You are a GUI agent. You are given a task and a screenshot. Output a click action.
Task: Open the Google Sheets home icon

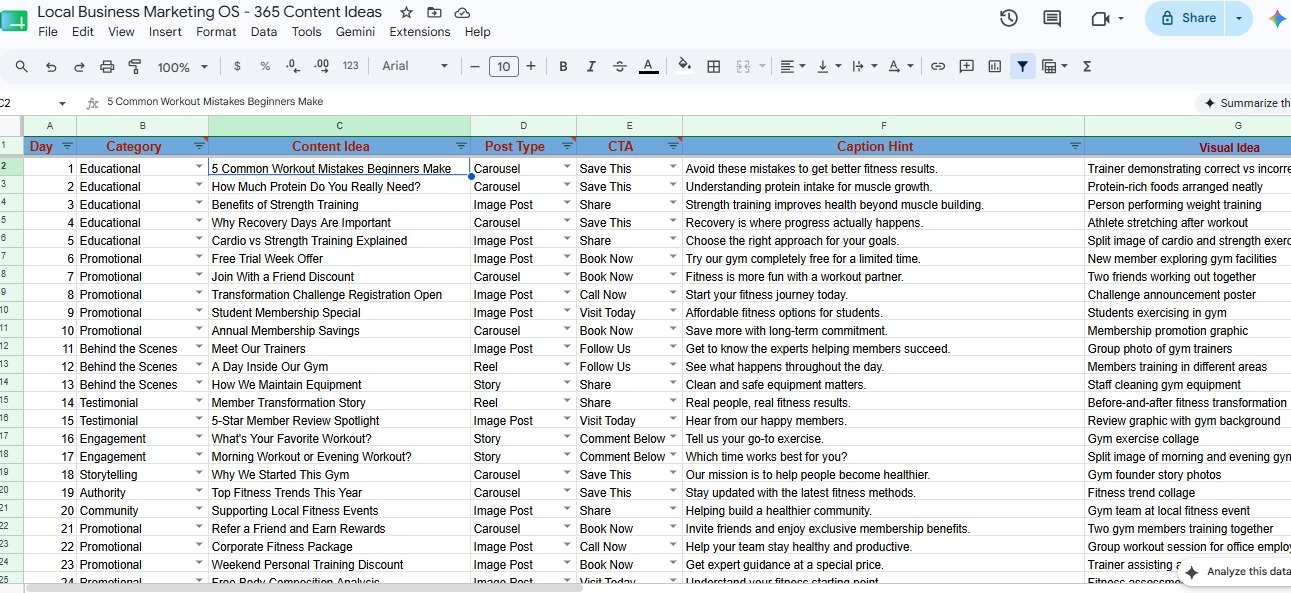tap(14, 21)
